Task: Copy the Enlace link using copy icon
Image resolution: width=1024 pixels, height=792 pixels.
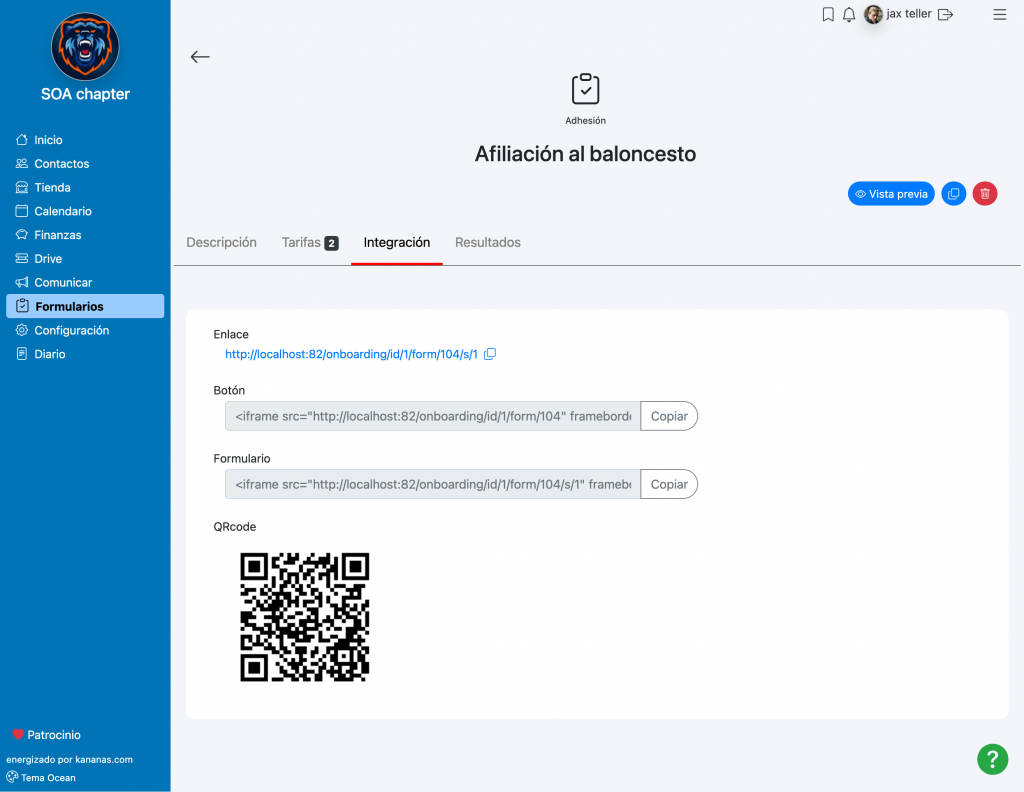Action: (490, 354)
